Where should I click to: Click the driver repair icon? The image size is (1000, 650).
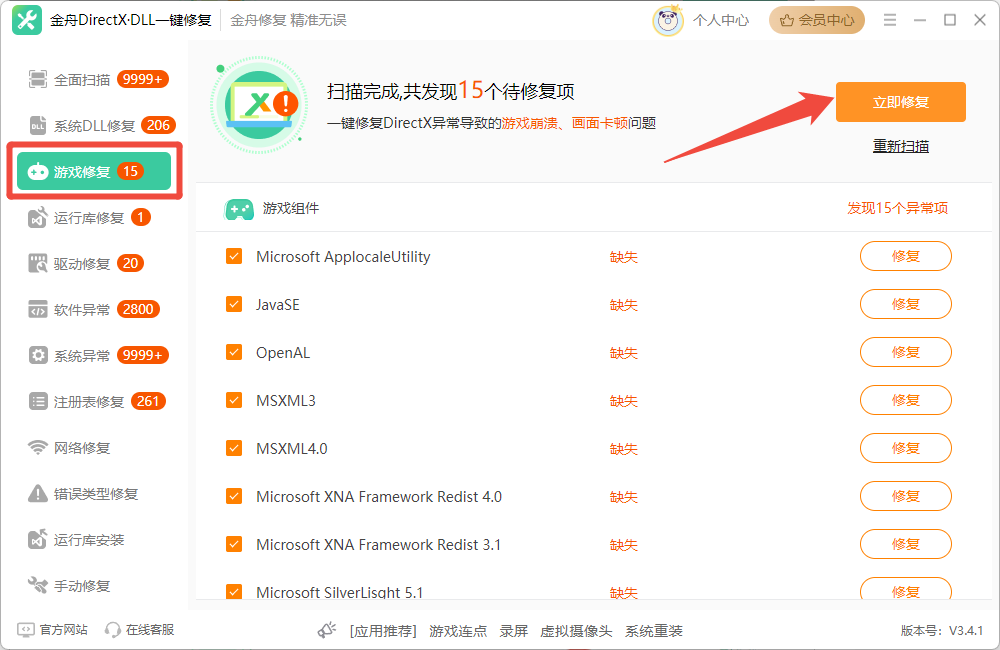(x=38, y=263)
